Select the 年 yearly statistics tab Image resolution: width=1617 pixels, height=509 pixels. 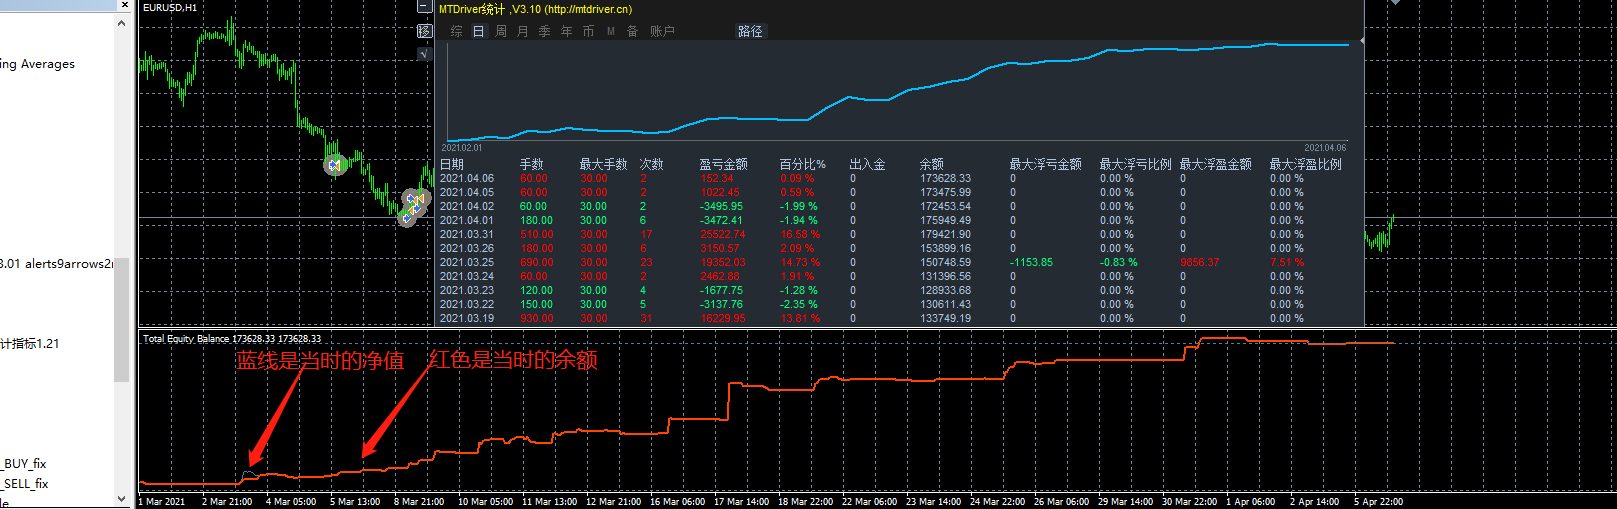(x=566, y=32)
